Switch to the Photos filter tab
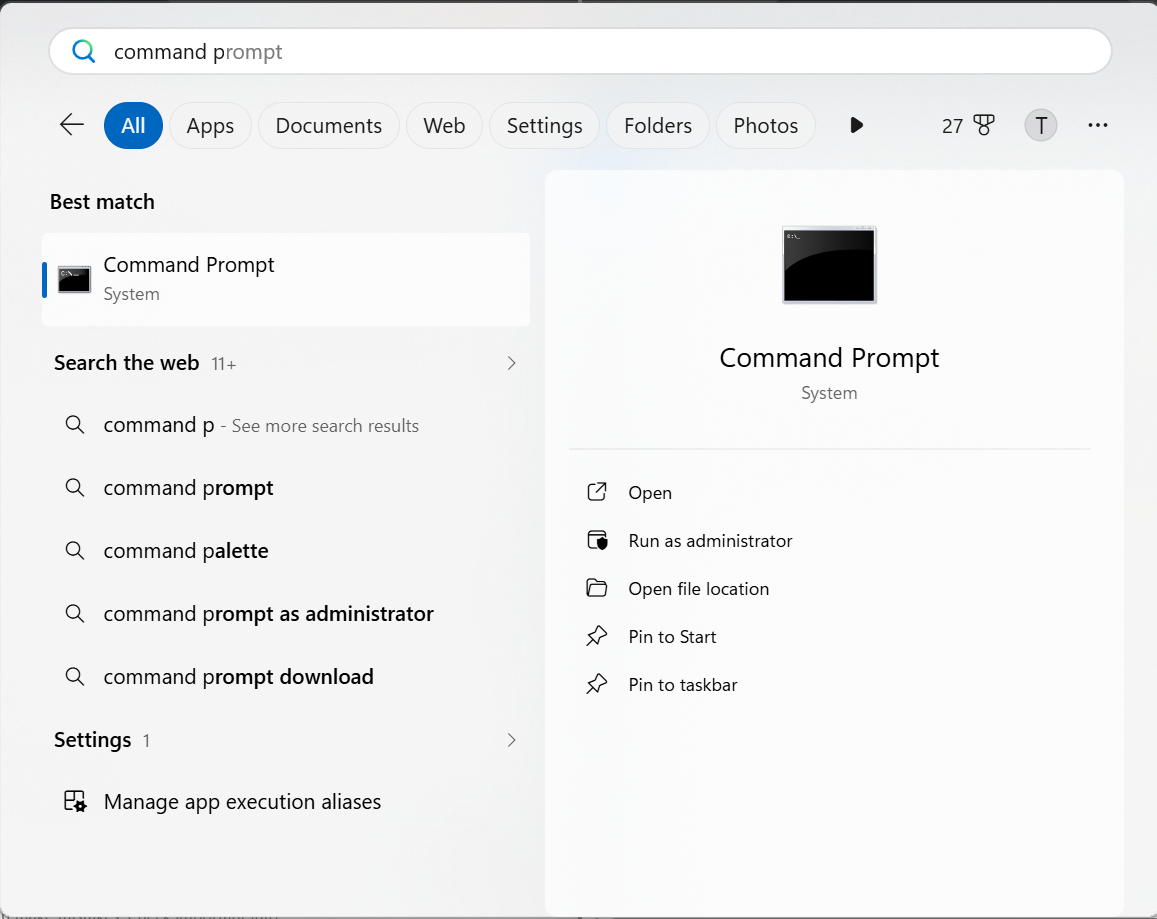 tap(766, 125)
